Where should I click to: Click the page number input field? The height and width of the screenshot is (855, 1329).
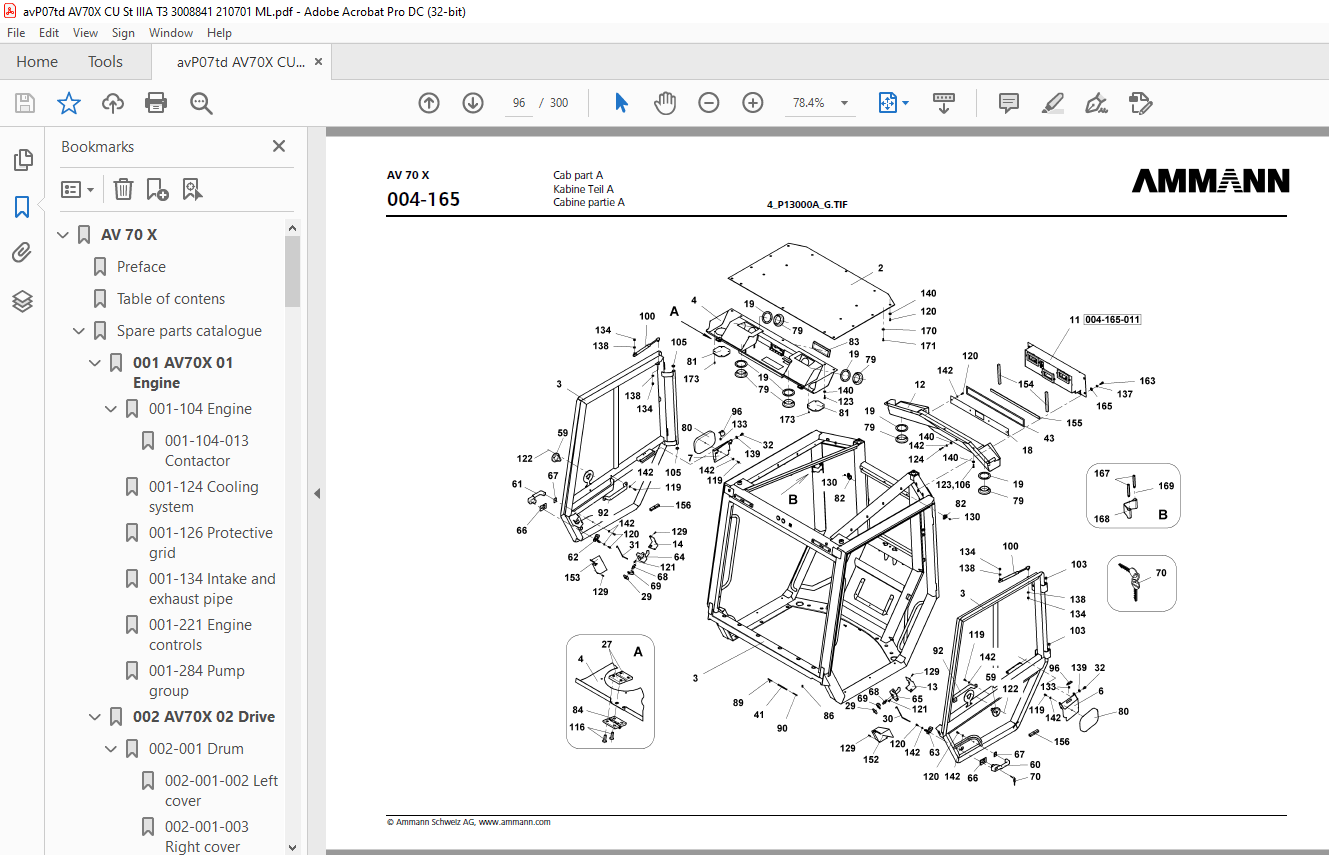tap(519, 103)
